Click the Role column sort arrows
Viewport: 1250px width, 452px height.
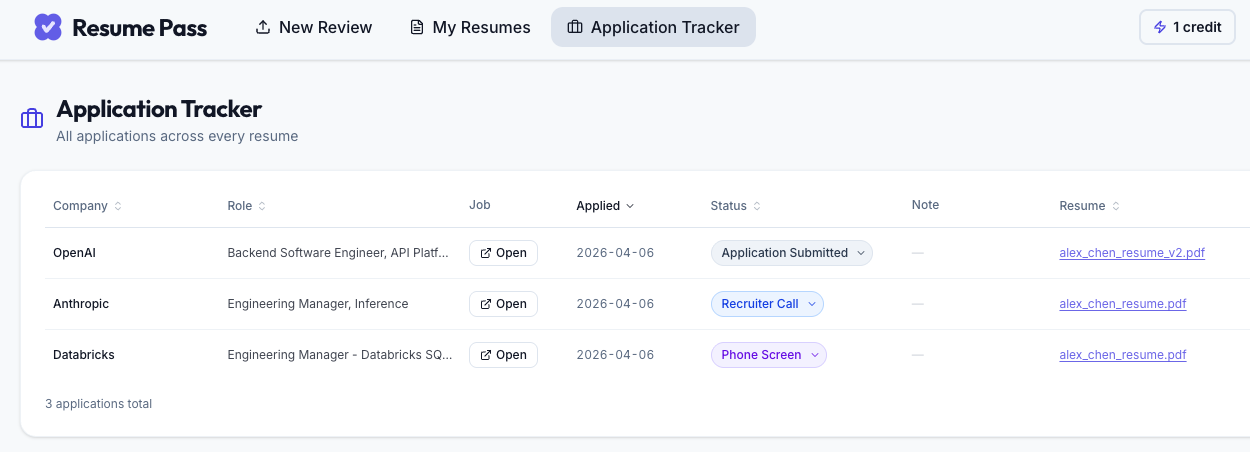click(262, 206)
